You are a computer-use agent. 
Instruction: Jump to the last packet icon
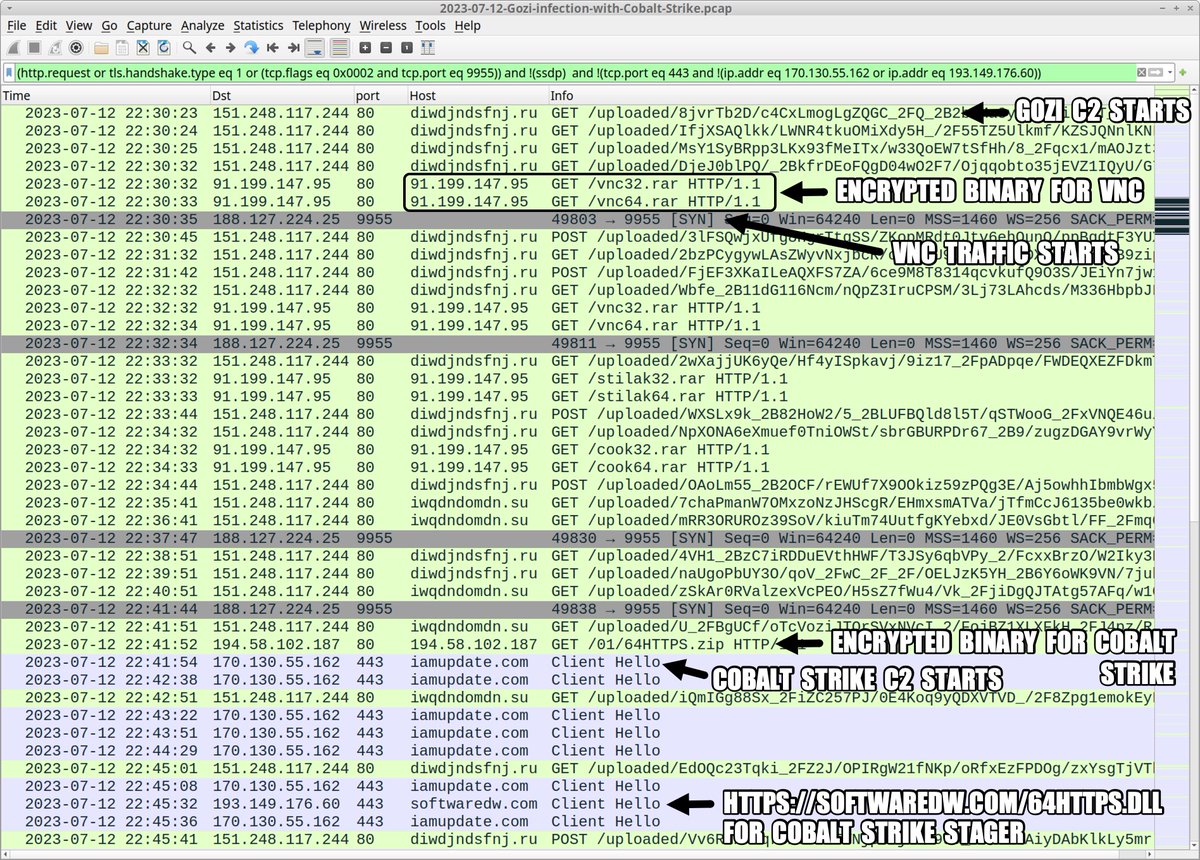294,47
